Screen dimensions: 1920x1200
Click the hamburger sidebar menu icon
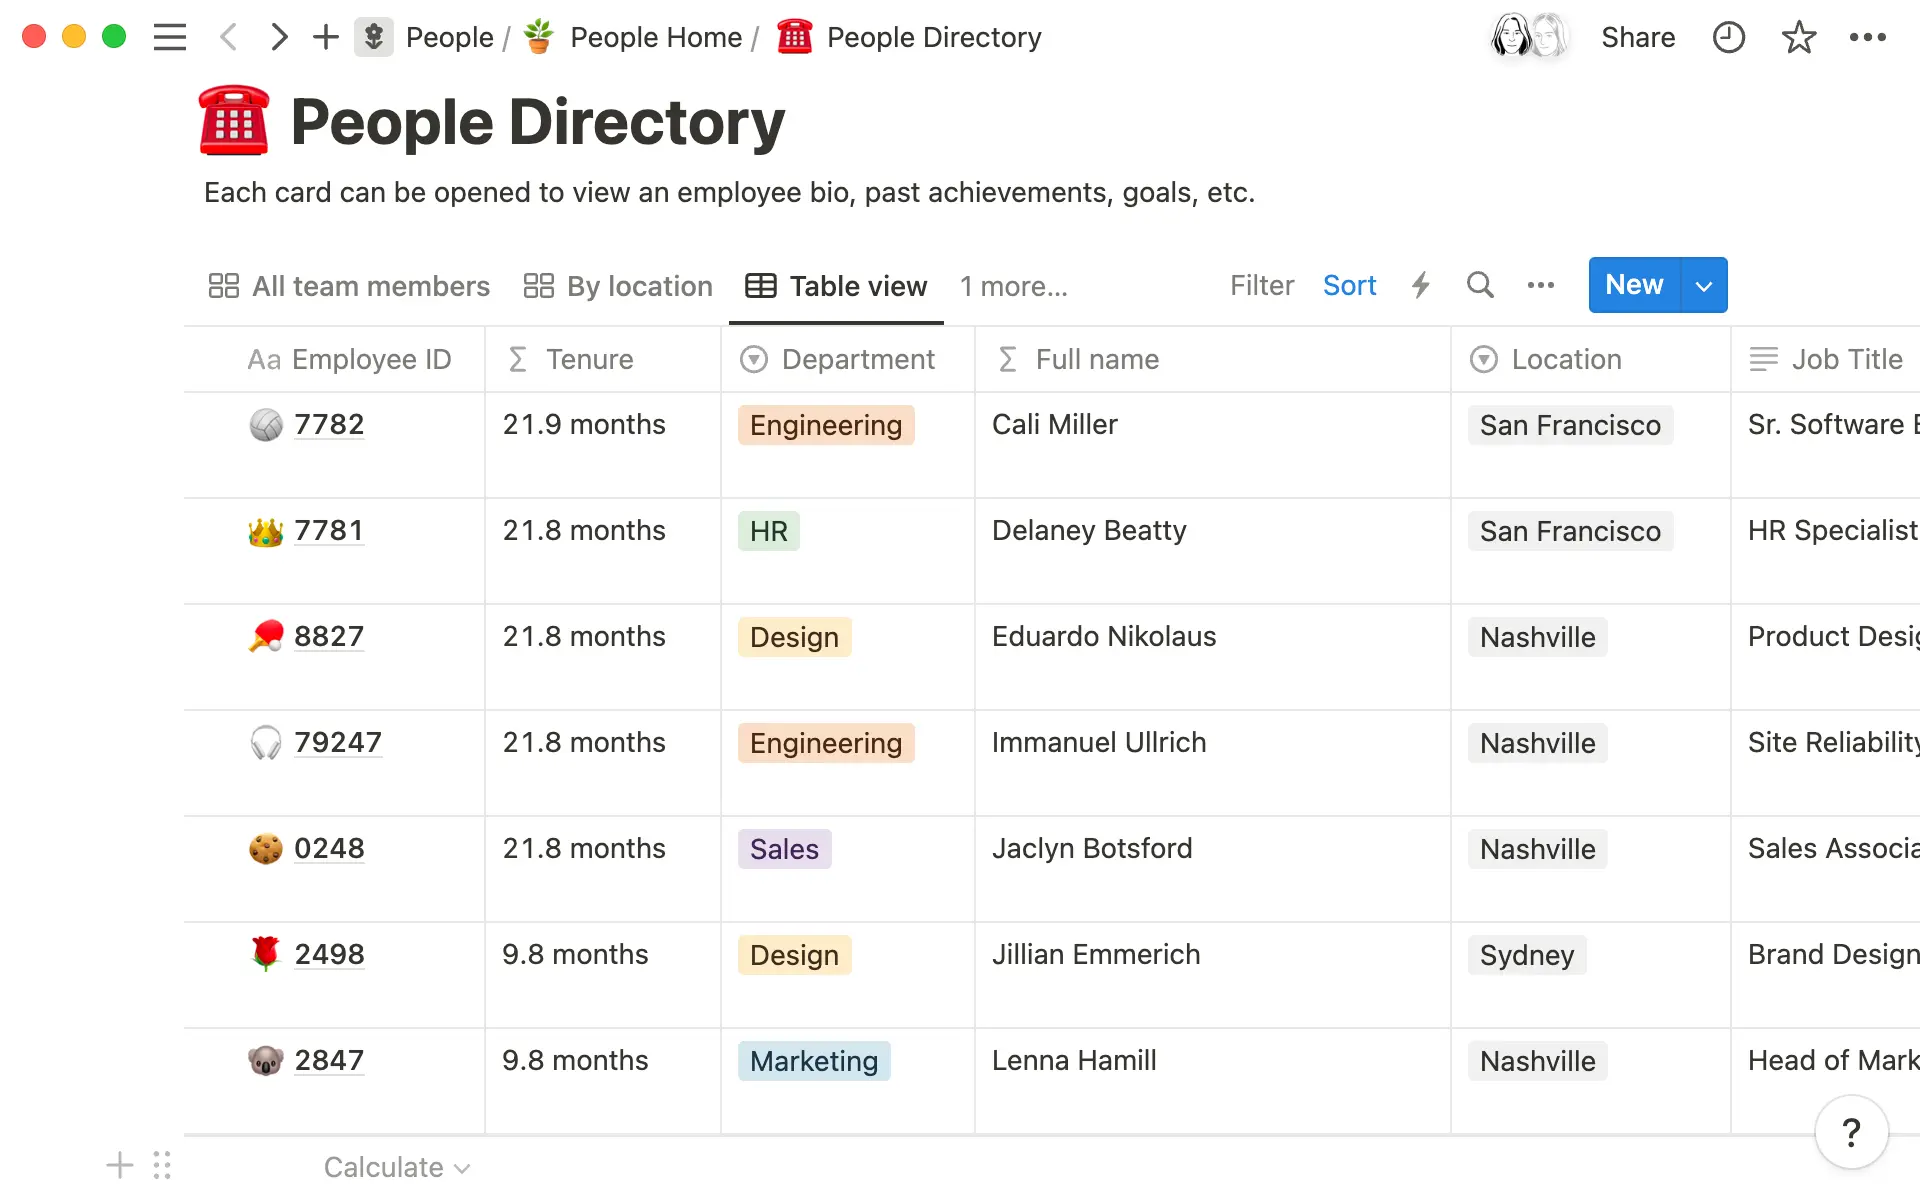pos(170,37)
